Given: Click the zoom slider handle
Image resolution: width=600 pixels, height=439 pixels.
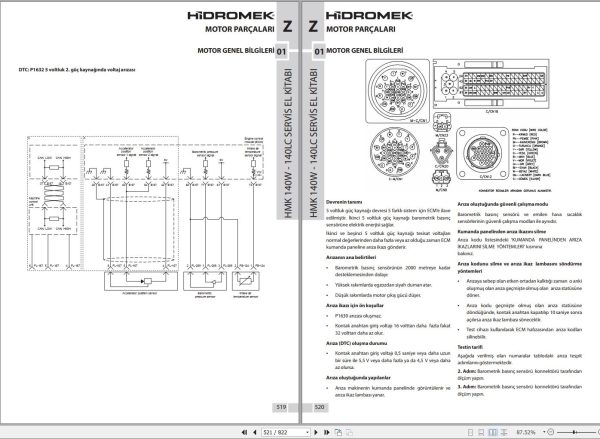Looking at the screenshot, I should (575, 432).
